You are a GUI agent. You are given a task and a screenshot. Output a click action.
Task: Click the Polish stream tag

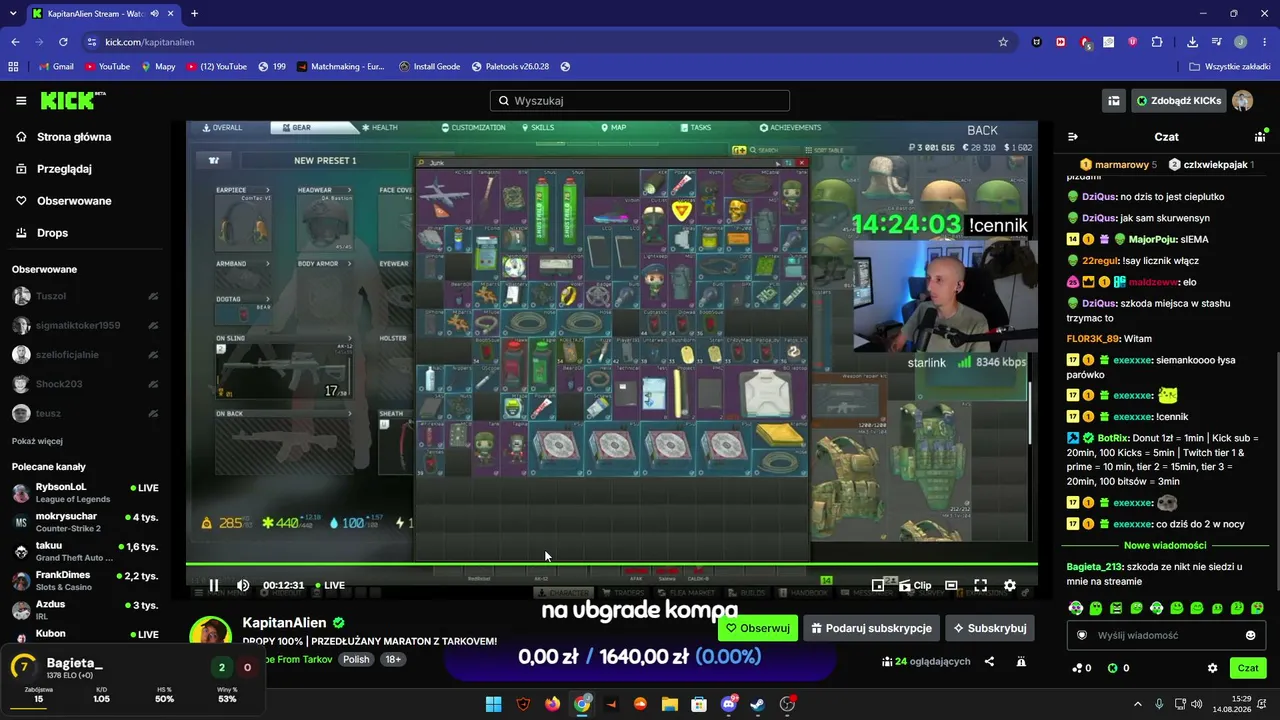click(x=356, y=660)
